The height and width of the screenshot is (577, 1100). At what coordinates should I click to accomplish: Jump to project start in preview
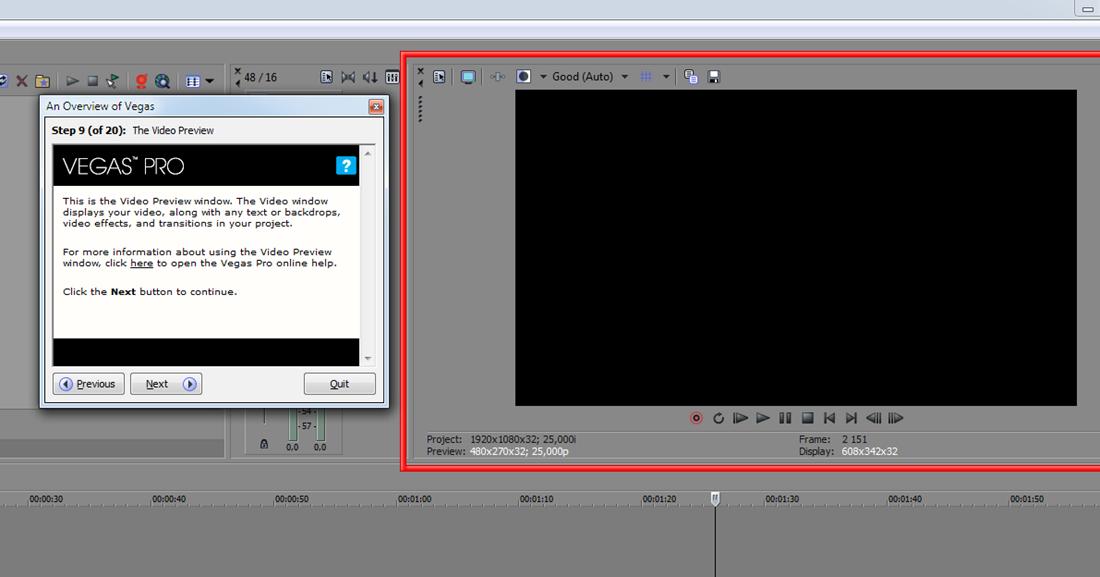coord(829,418)
